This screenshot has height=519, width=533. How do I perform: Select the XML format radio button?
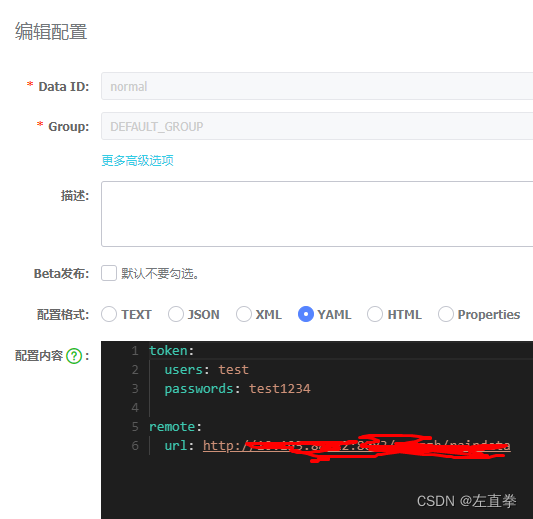pyautogui.click(x=244, y=314)
